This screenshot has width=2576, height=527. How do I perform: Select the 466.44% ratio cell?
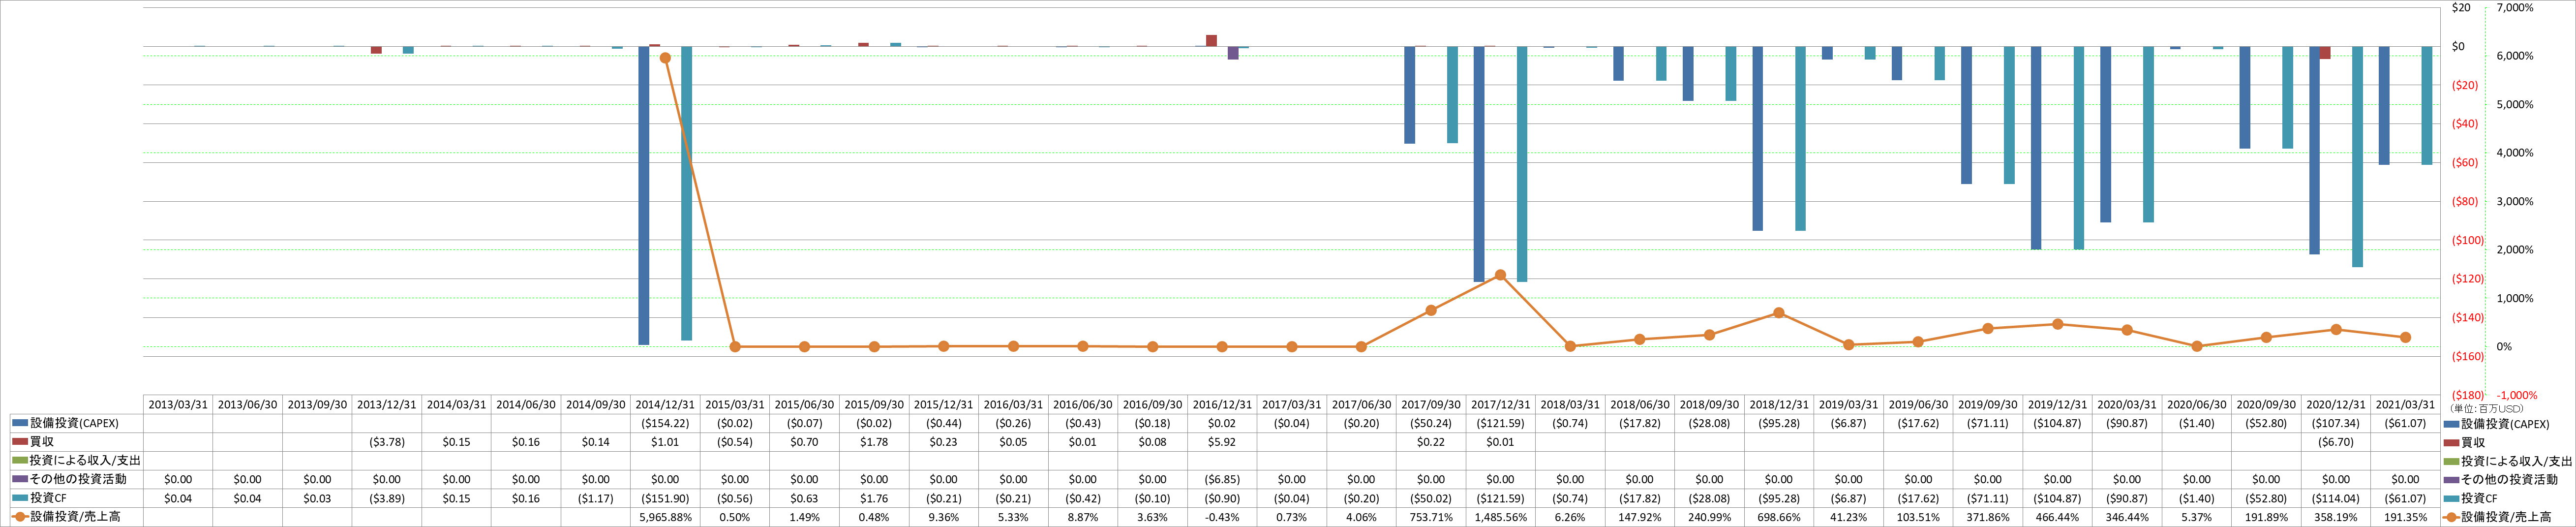2057,517
